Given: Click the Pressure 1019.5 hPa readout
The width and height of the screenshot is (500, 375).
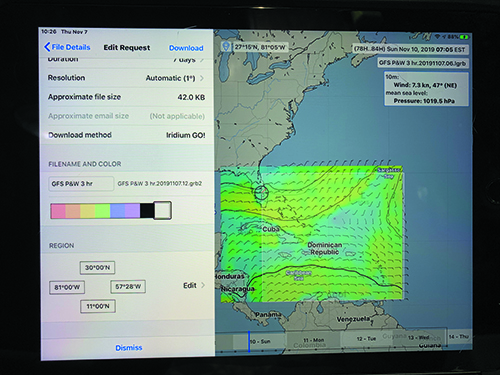Looking at the screenshot, I should click(424, 101).
